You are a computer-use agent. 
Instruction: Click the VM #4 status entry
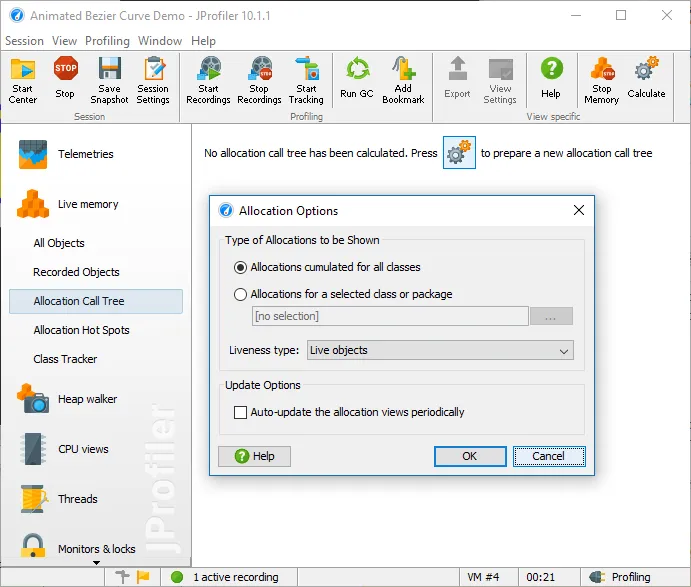coord(483,577)
